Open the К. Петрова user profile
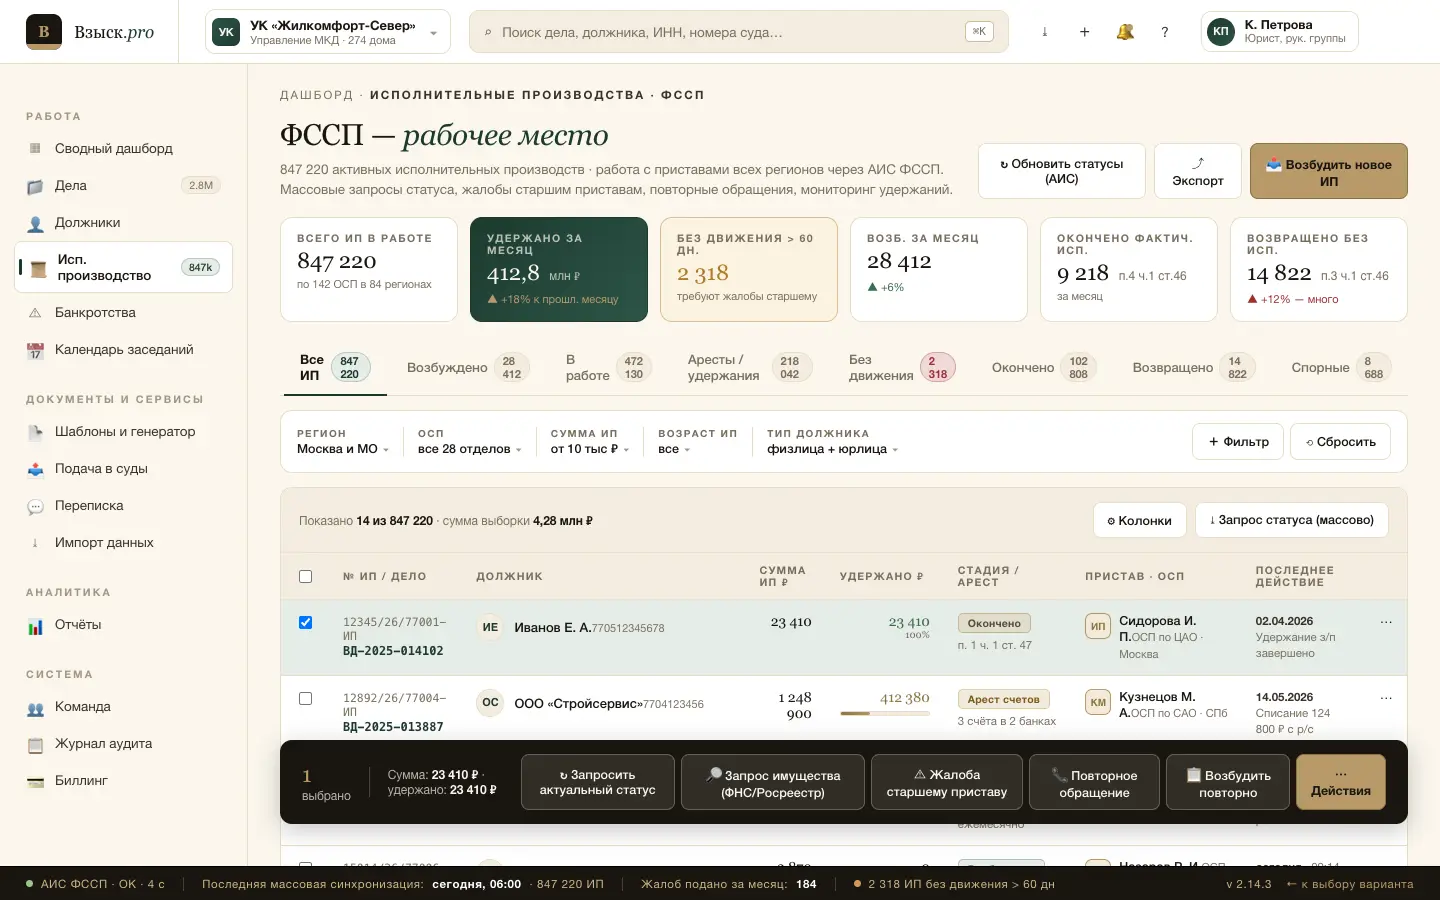The image size is (1440, 900). 1280,32
